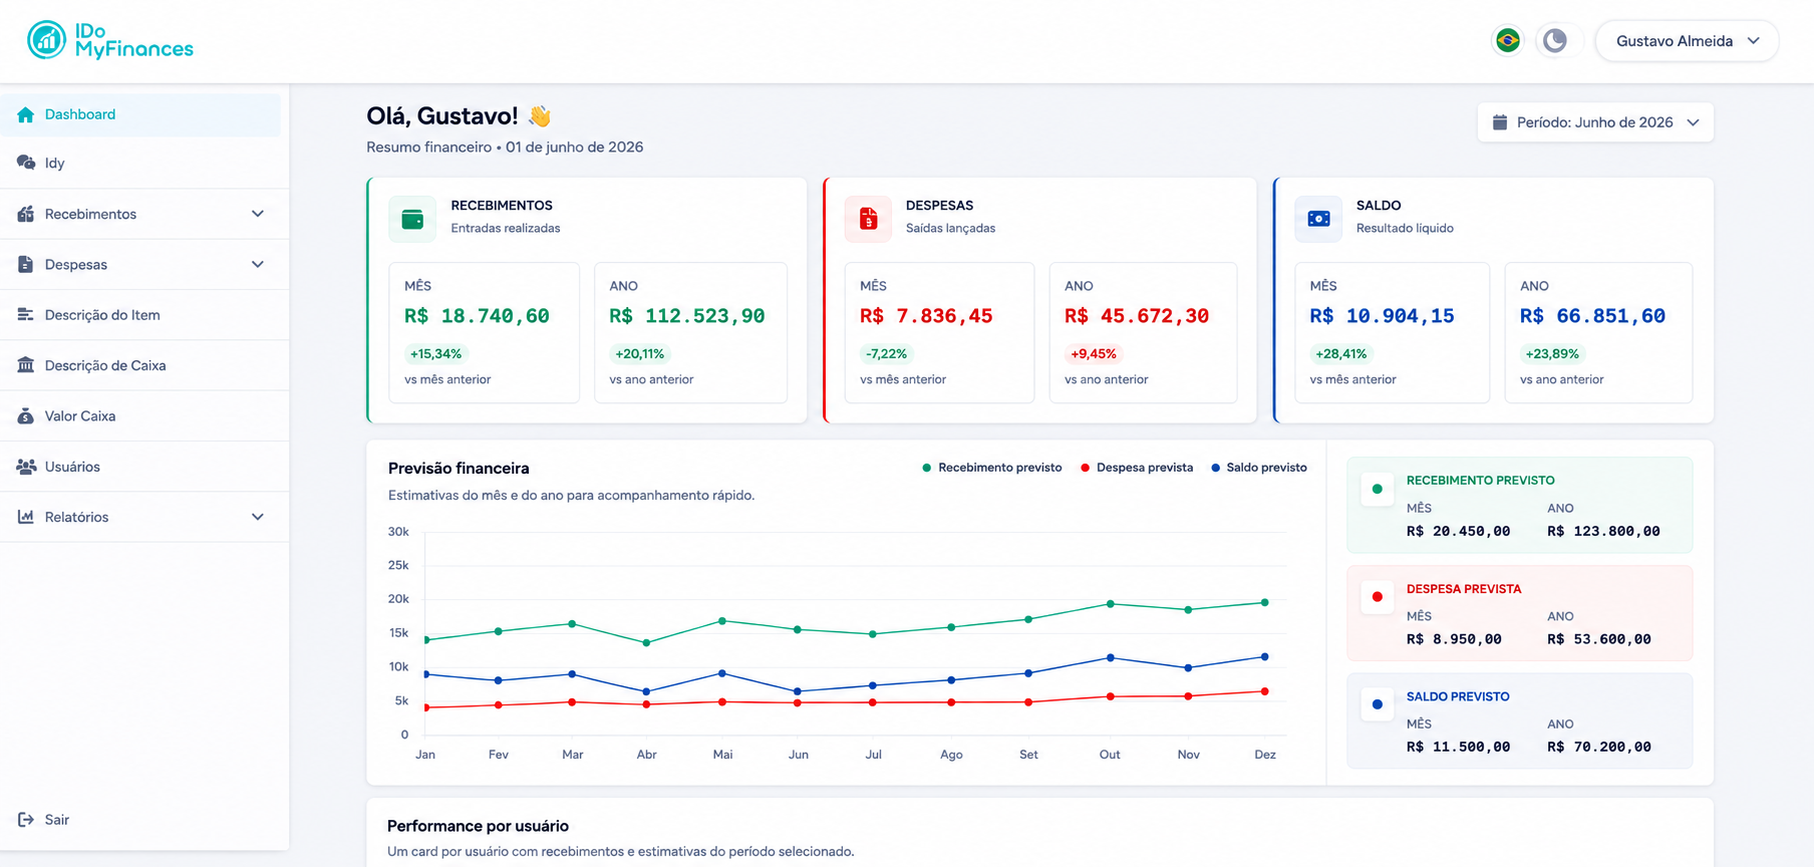Screen dimensions: 1814x867
Task: Click the Dez point on the green chart line
Action: (x=1265, y=602)
